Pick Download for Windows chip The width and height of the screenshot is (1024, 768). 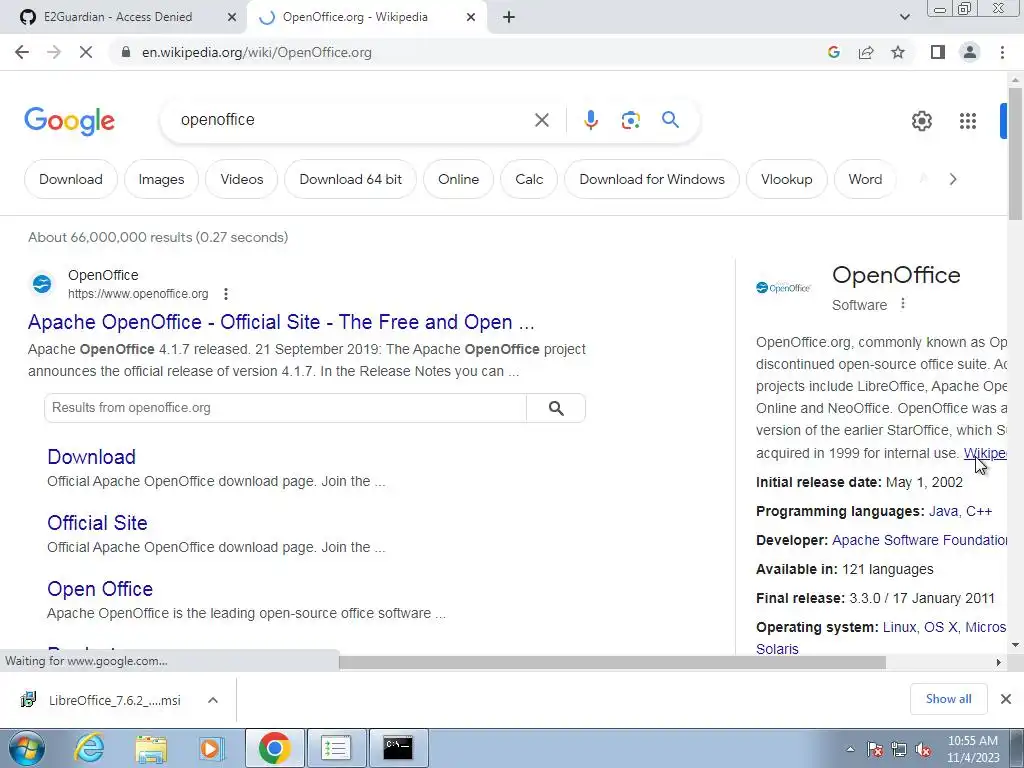652,179
